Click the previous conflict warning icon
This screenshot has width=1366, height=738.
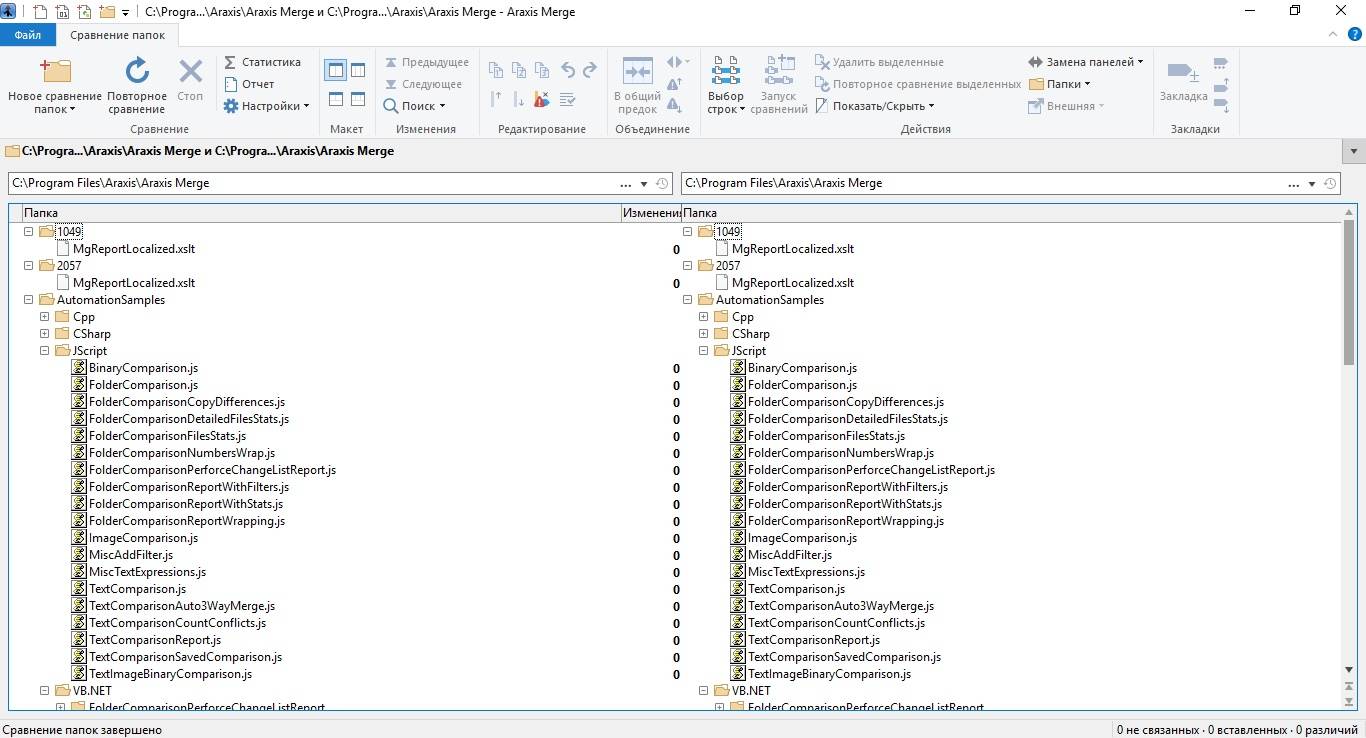click(x=674, y=83)
